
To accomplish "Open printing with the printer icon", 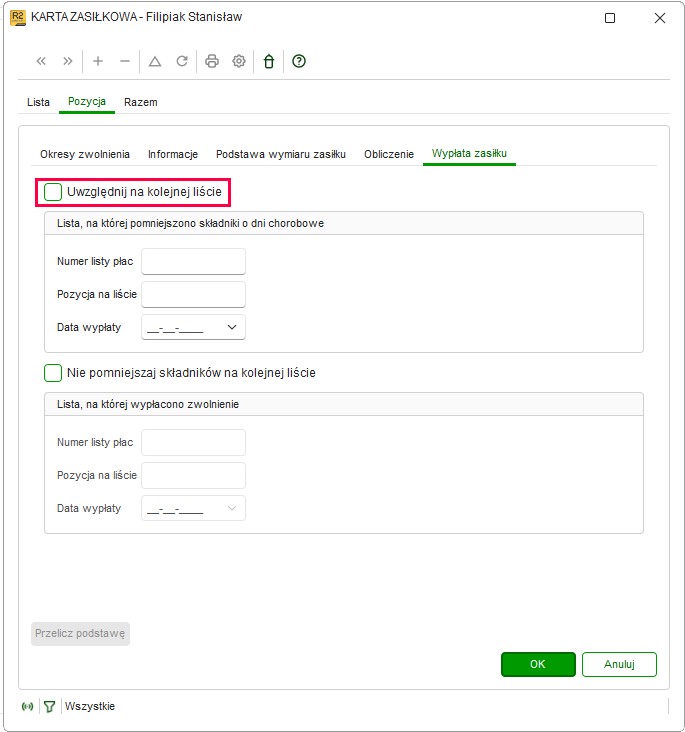I will coord(212,61).
